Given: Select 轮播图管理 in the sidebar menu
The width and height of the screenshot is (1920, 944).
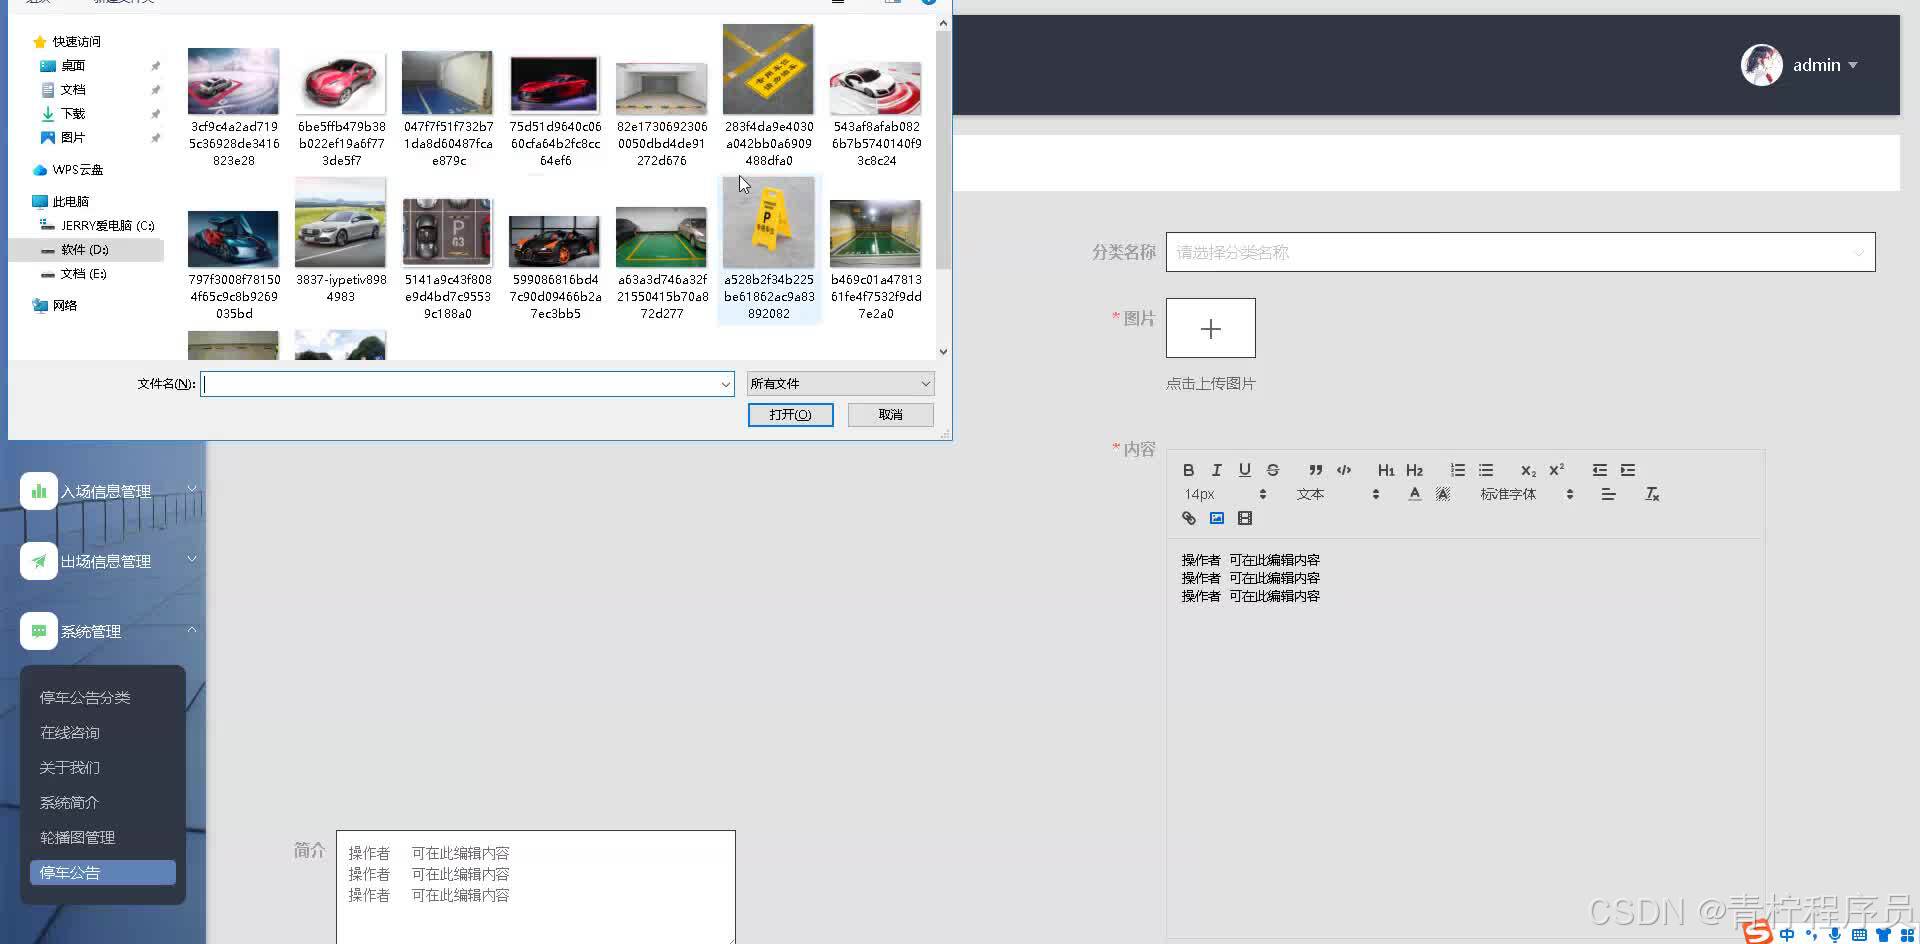Looking at the screenshot, I should point(77,838).
